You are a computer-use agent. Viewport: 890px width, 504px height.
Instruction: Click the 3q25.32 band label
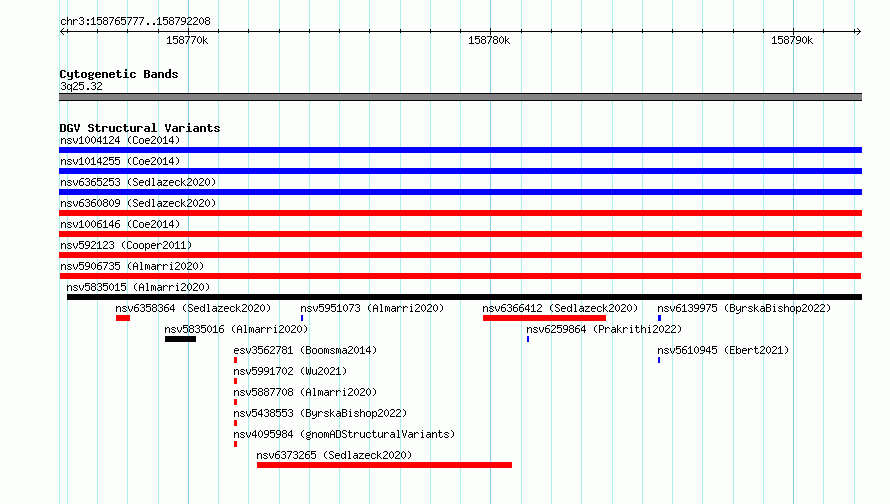pos(81,86)
